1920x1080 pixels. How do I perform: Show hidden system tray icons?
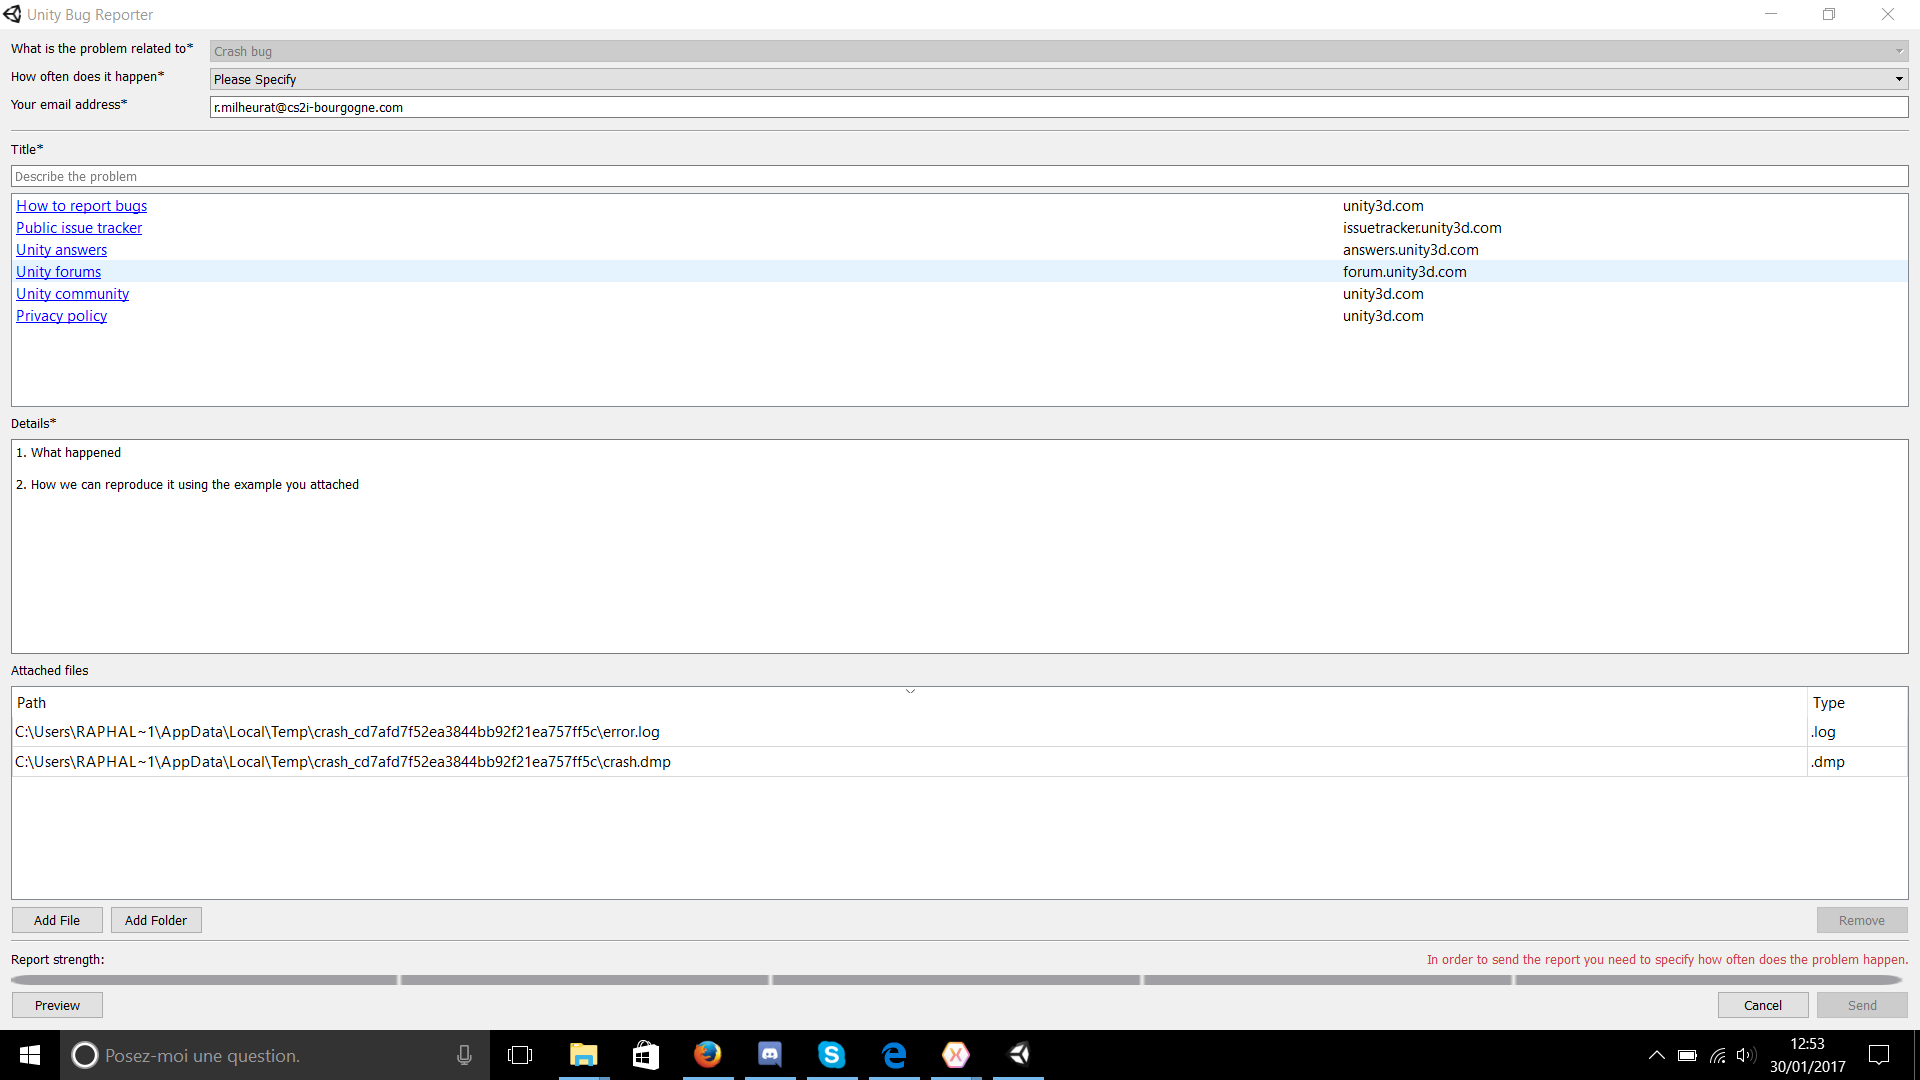click(1657, 1055)
